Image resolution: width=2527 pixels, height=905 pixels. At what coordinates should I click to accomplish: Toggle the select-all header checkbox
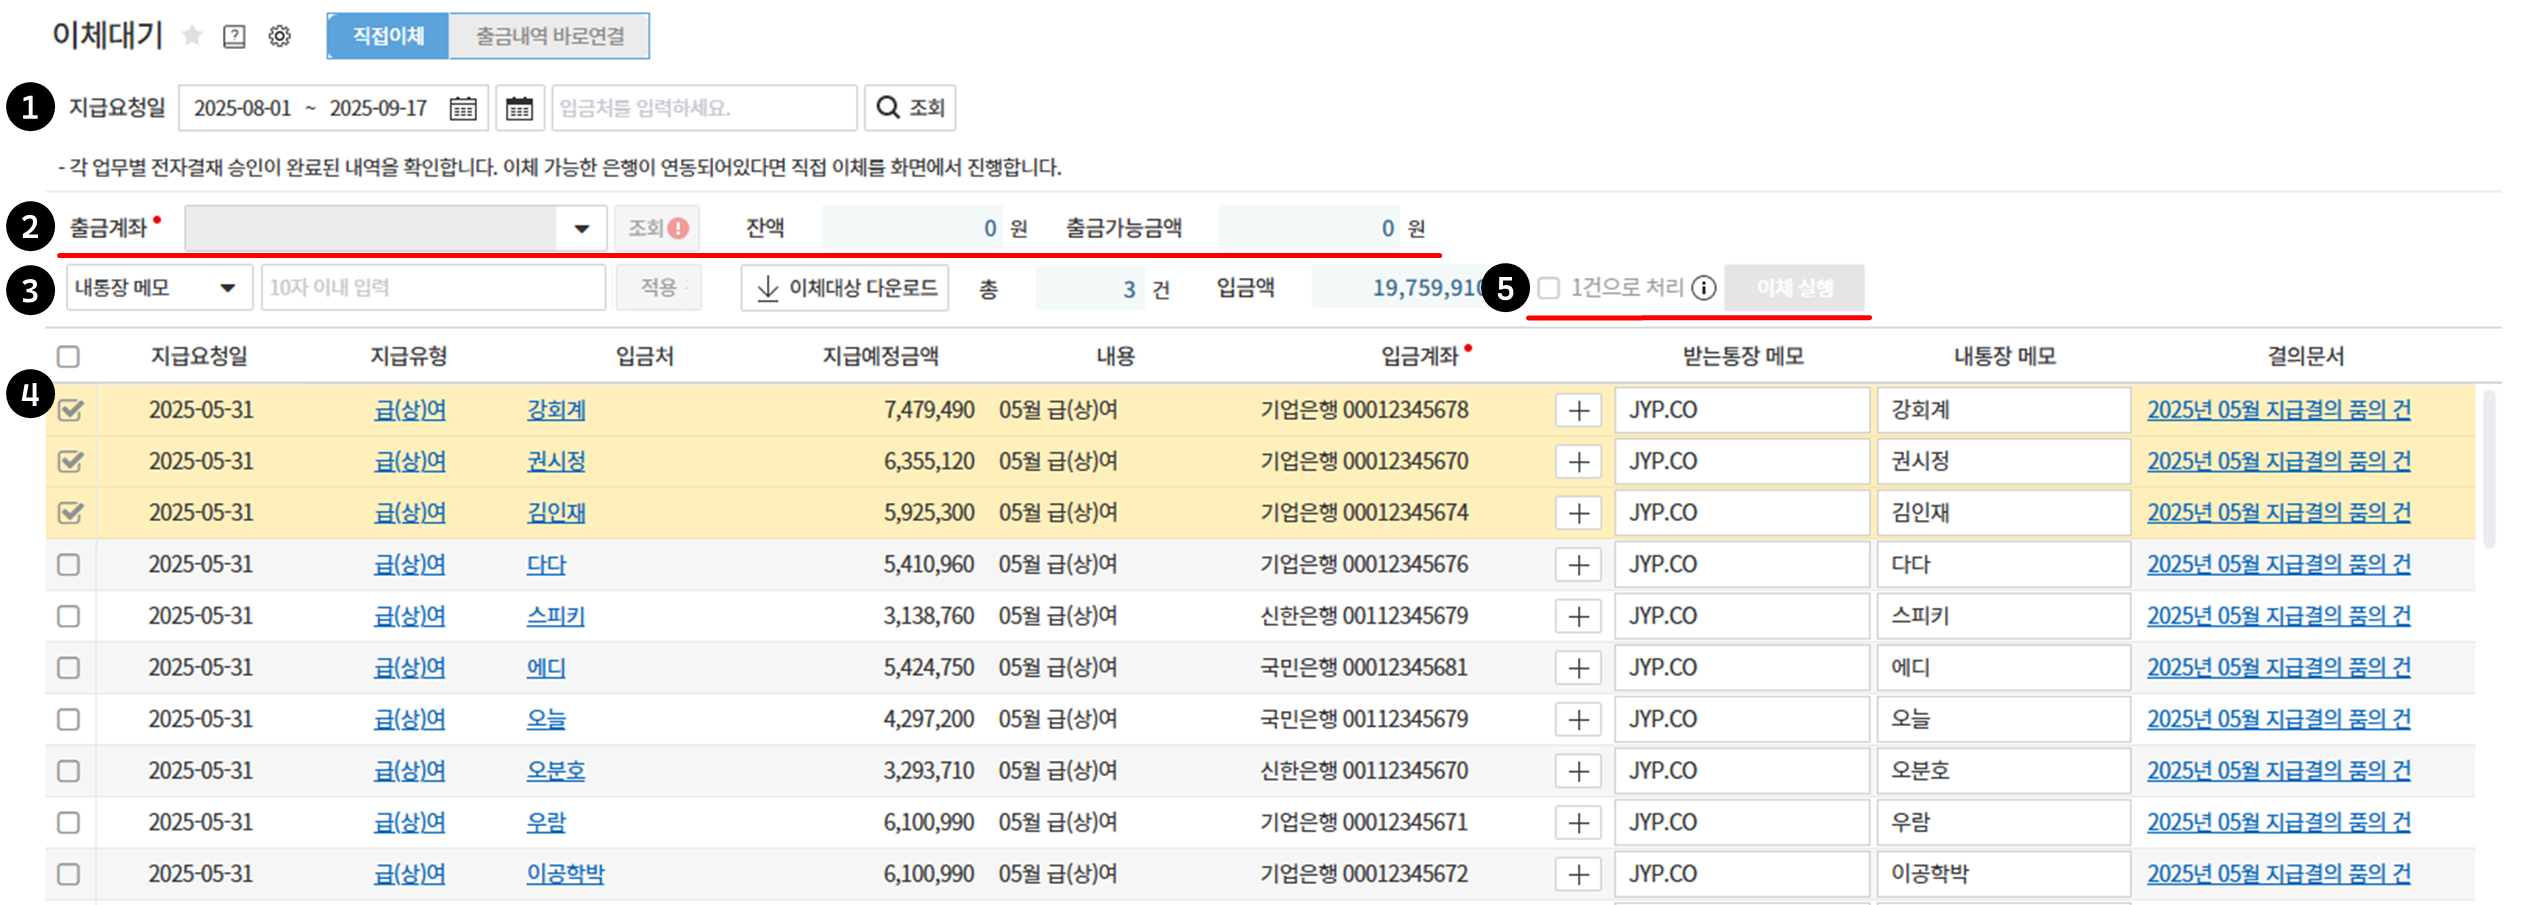tap(69, 357)
